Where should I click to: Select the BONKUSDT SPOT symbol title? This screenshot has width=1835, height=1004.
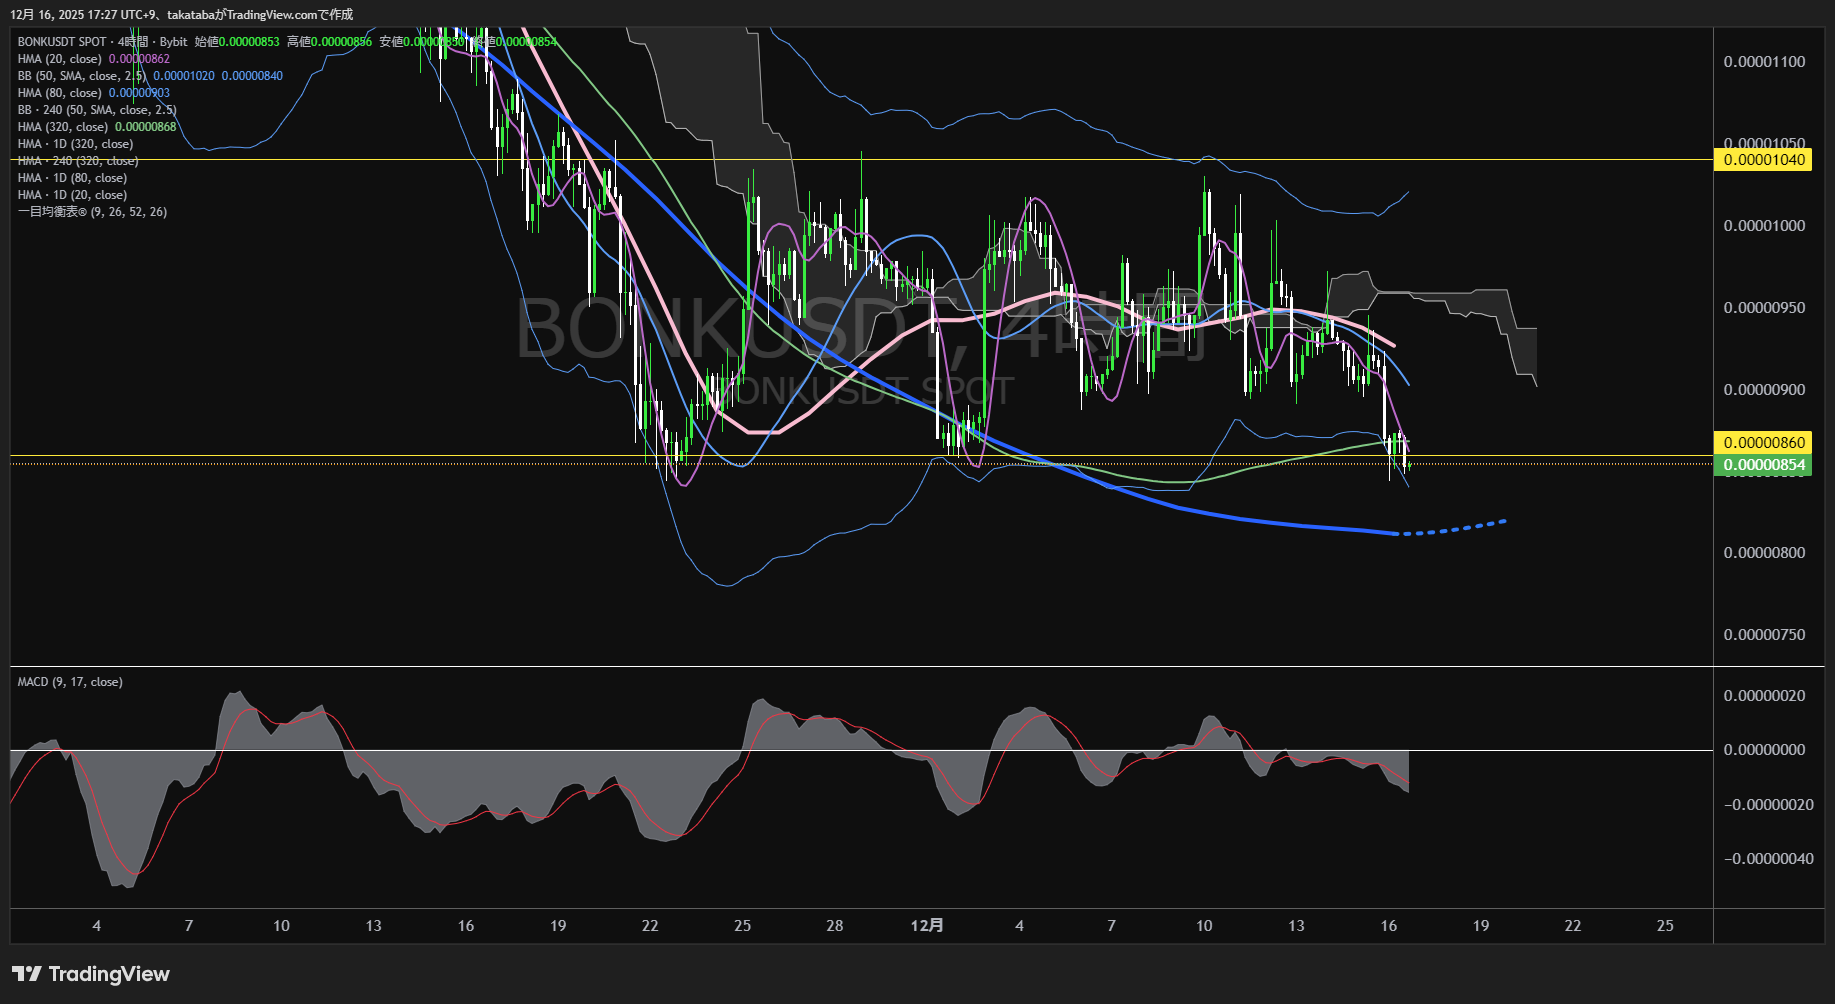click(62, 42)
